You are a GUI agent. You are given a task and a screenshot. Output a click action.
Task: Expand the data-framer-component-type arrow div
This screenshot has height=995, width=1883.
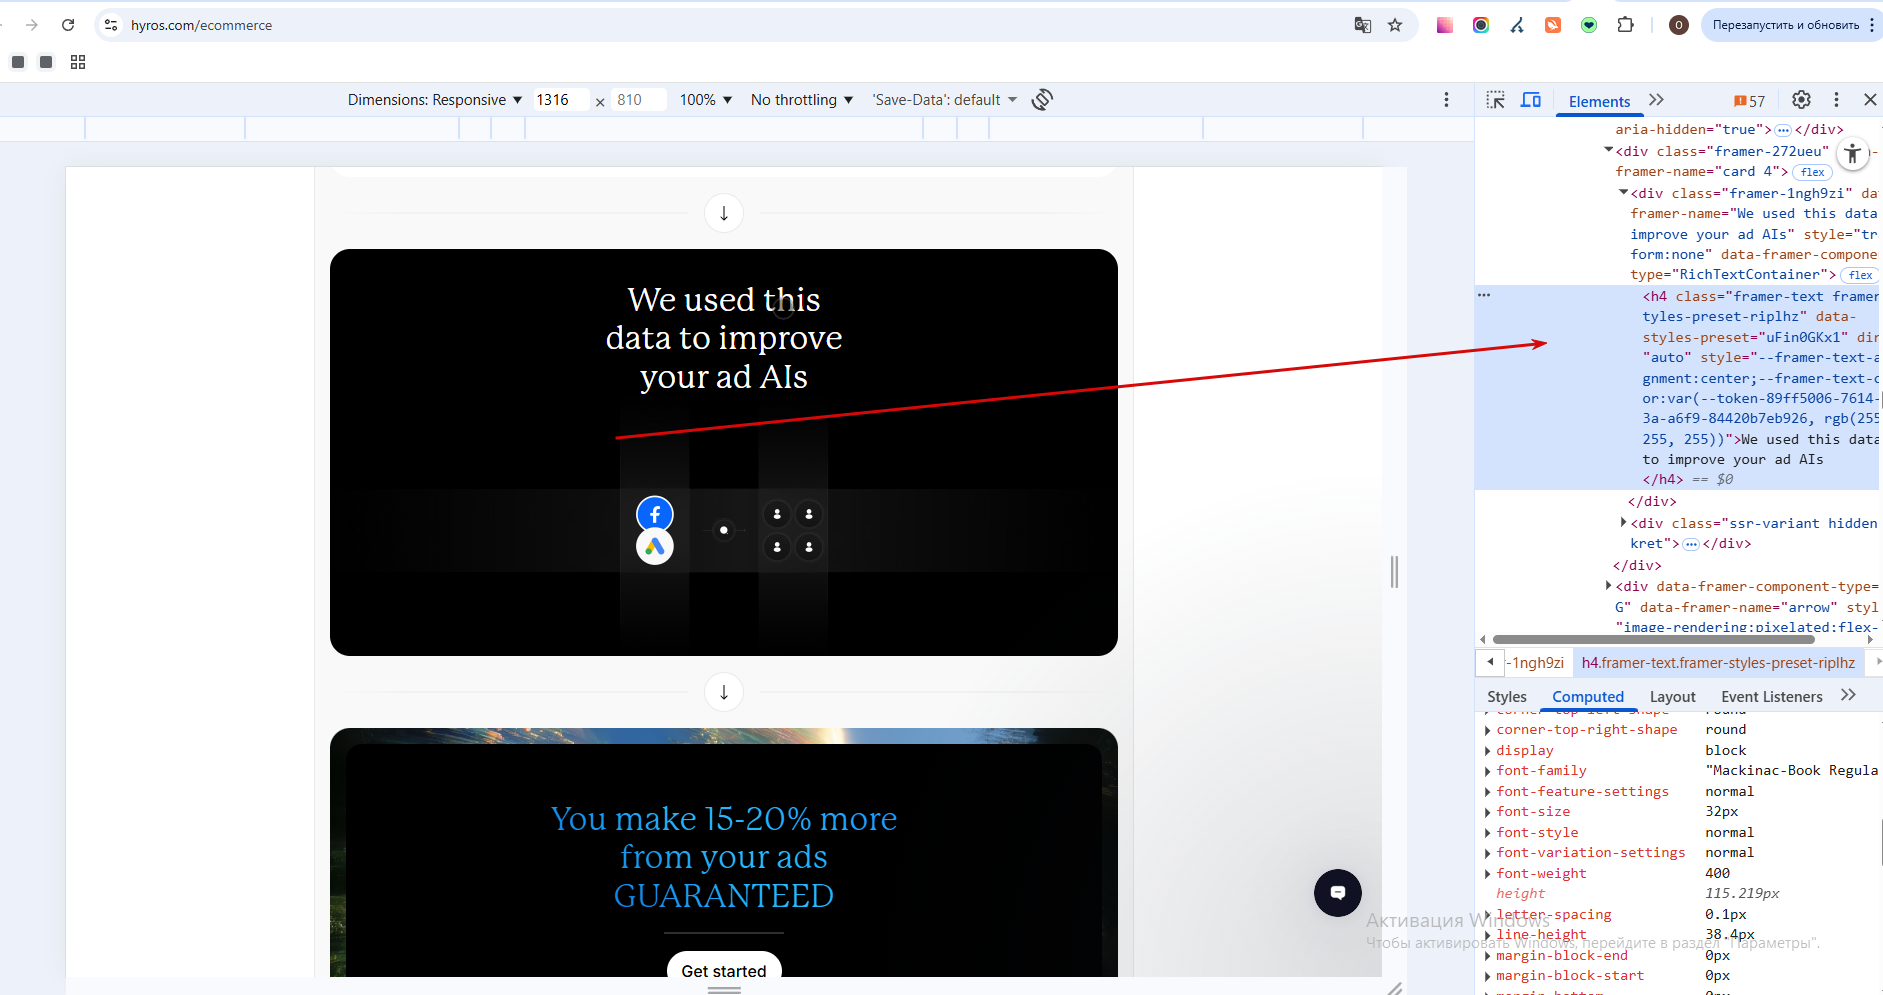pos(1608,585)
